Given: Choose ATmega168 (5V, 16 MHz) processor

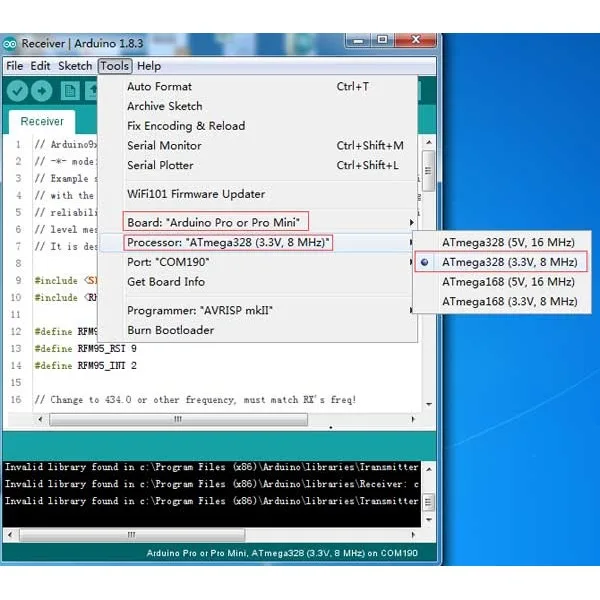Looking at the screenshot, I should coord(502,282).
